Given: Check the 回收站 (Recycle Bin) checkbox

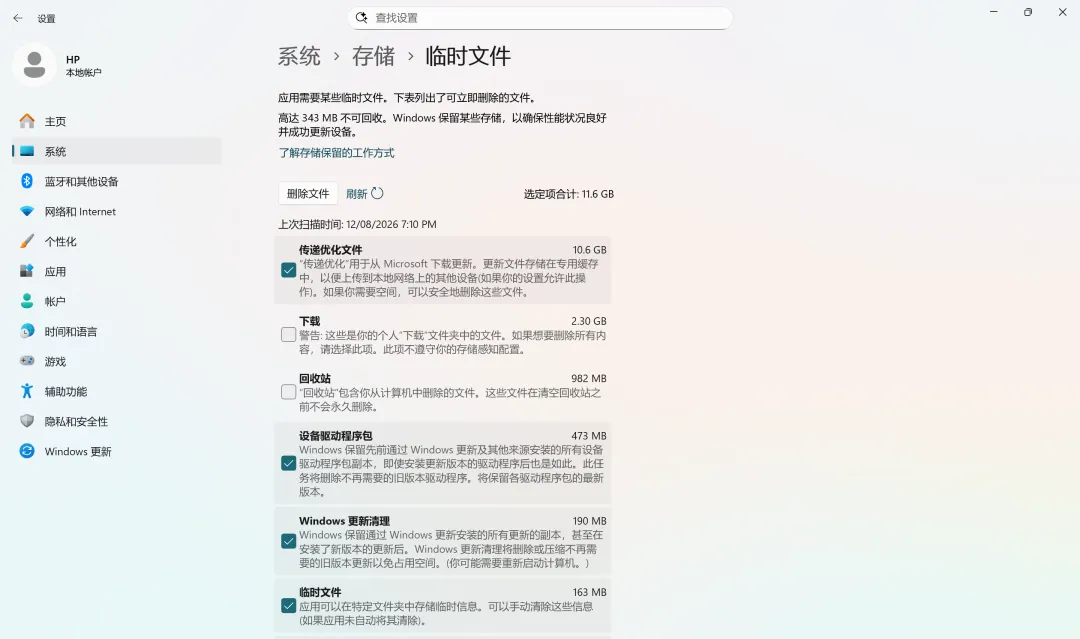Looking at the screenshot, I should (x=289, y=392).
